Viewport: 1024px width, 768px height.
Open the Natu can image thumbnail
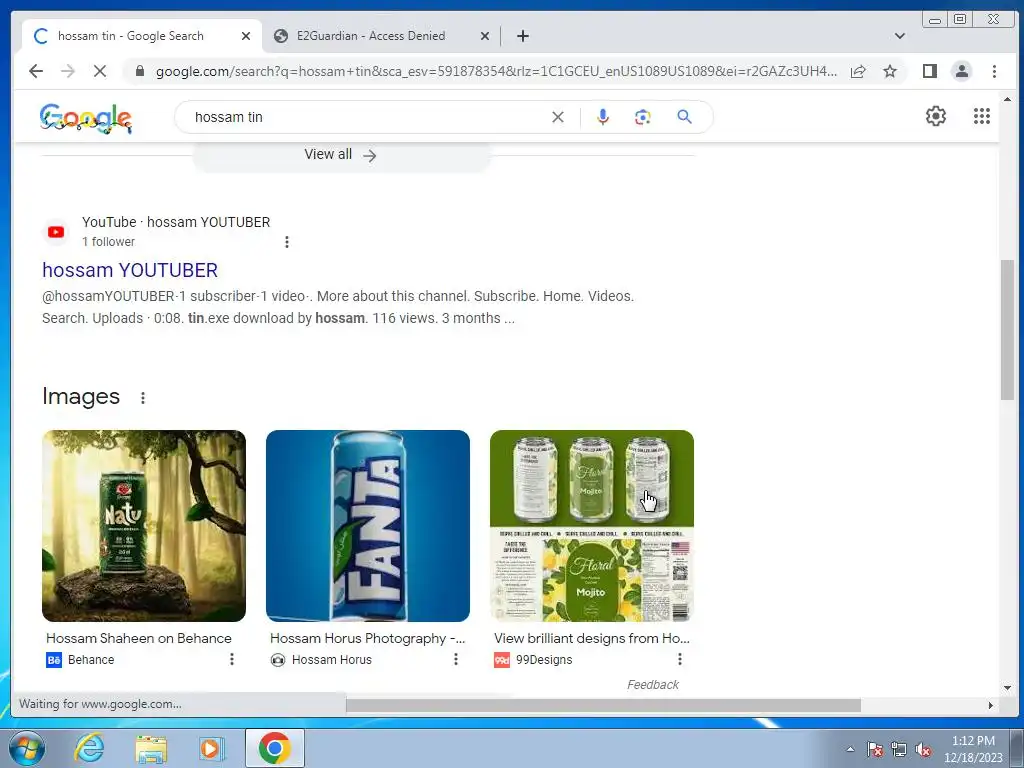(x=144, y=526)
